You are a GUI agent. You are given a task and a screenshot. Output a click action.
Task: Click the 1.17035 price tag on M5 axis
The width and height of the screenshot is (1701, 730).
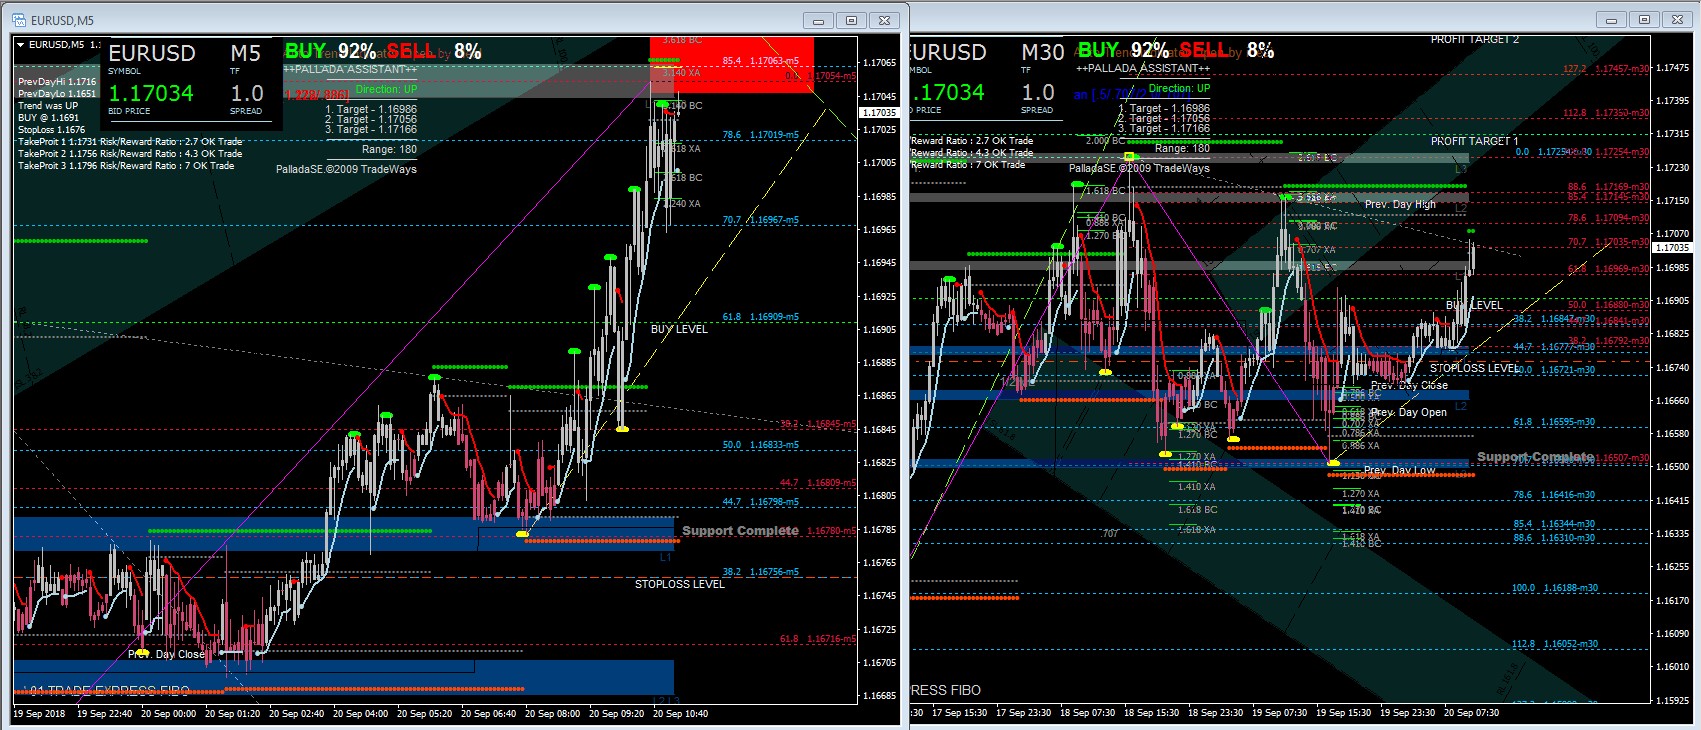(879, 113)
